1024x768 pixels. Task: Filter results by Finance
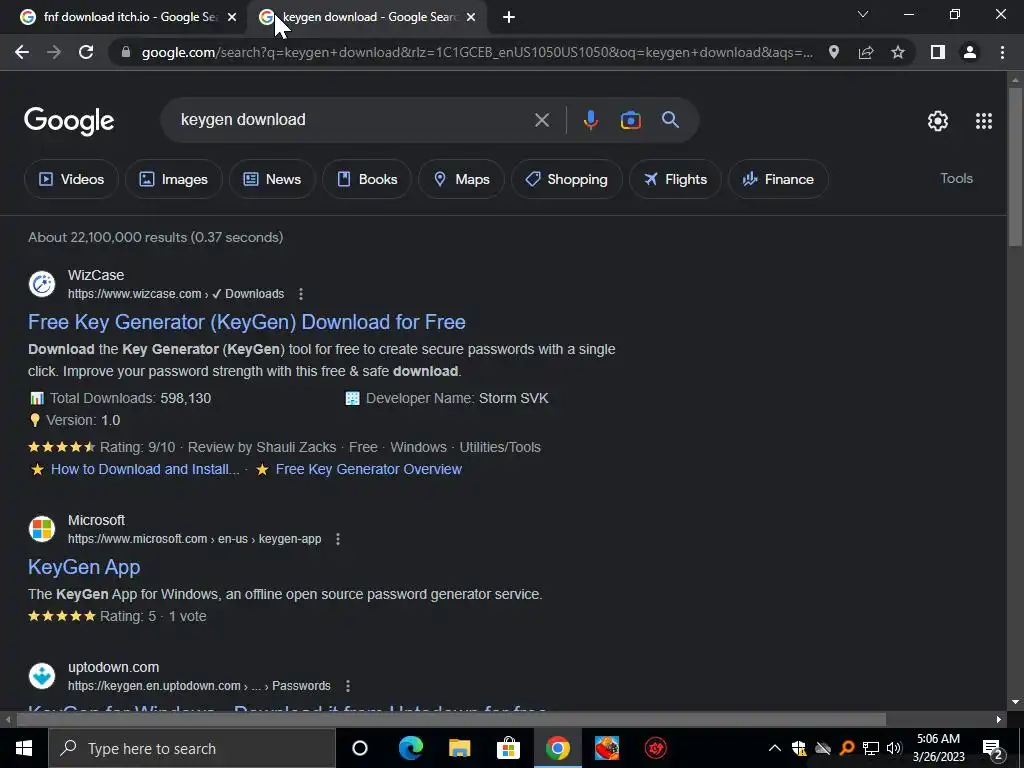point(778,179)
